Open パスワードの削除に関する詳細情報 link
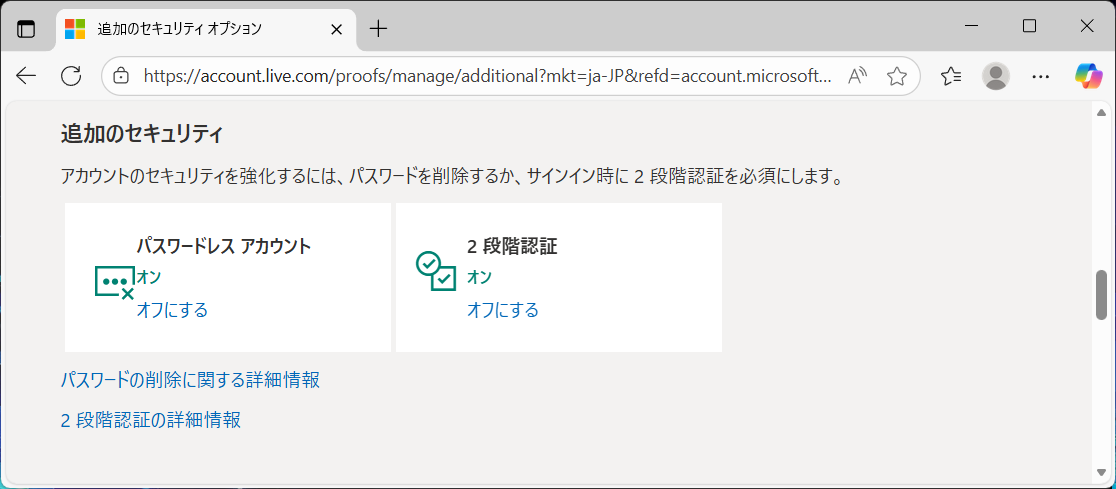This screenshot has height=489, width=1116. click(x=190, y=379)
